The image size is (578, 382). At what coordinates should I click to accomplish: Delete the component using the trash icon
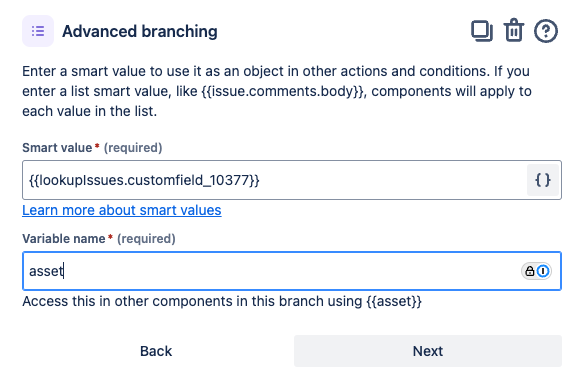coord(514,30)
